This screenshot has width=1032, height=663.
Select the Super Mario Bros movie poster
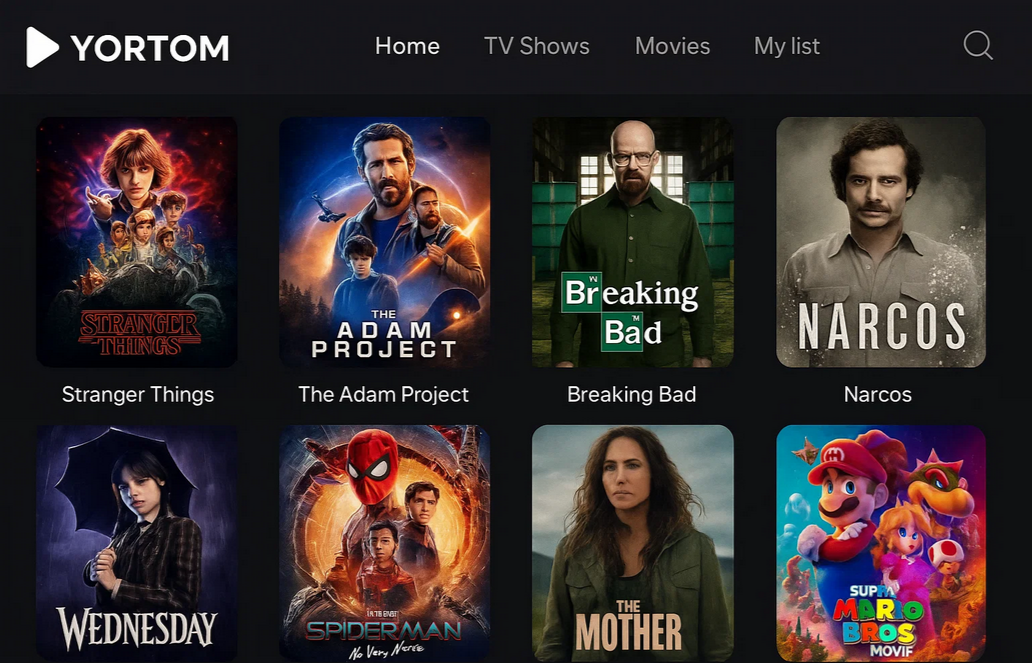point(881,544)
